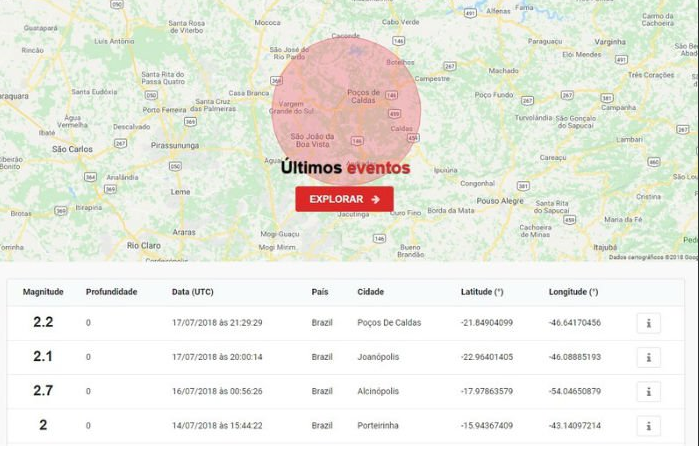Click the Joanópolis city cell in the table
The image size is (699, 458).
coord(381,357)
